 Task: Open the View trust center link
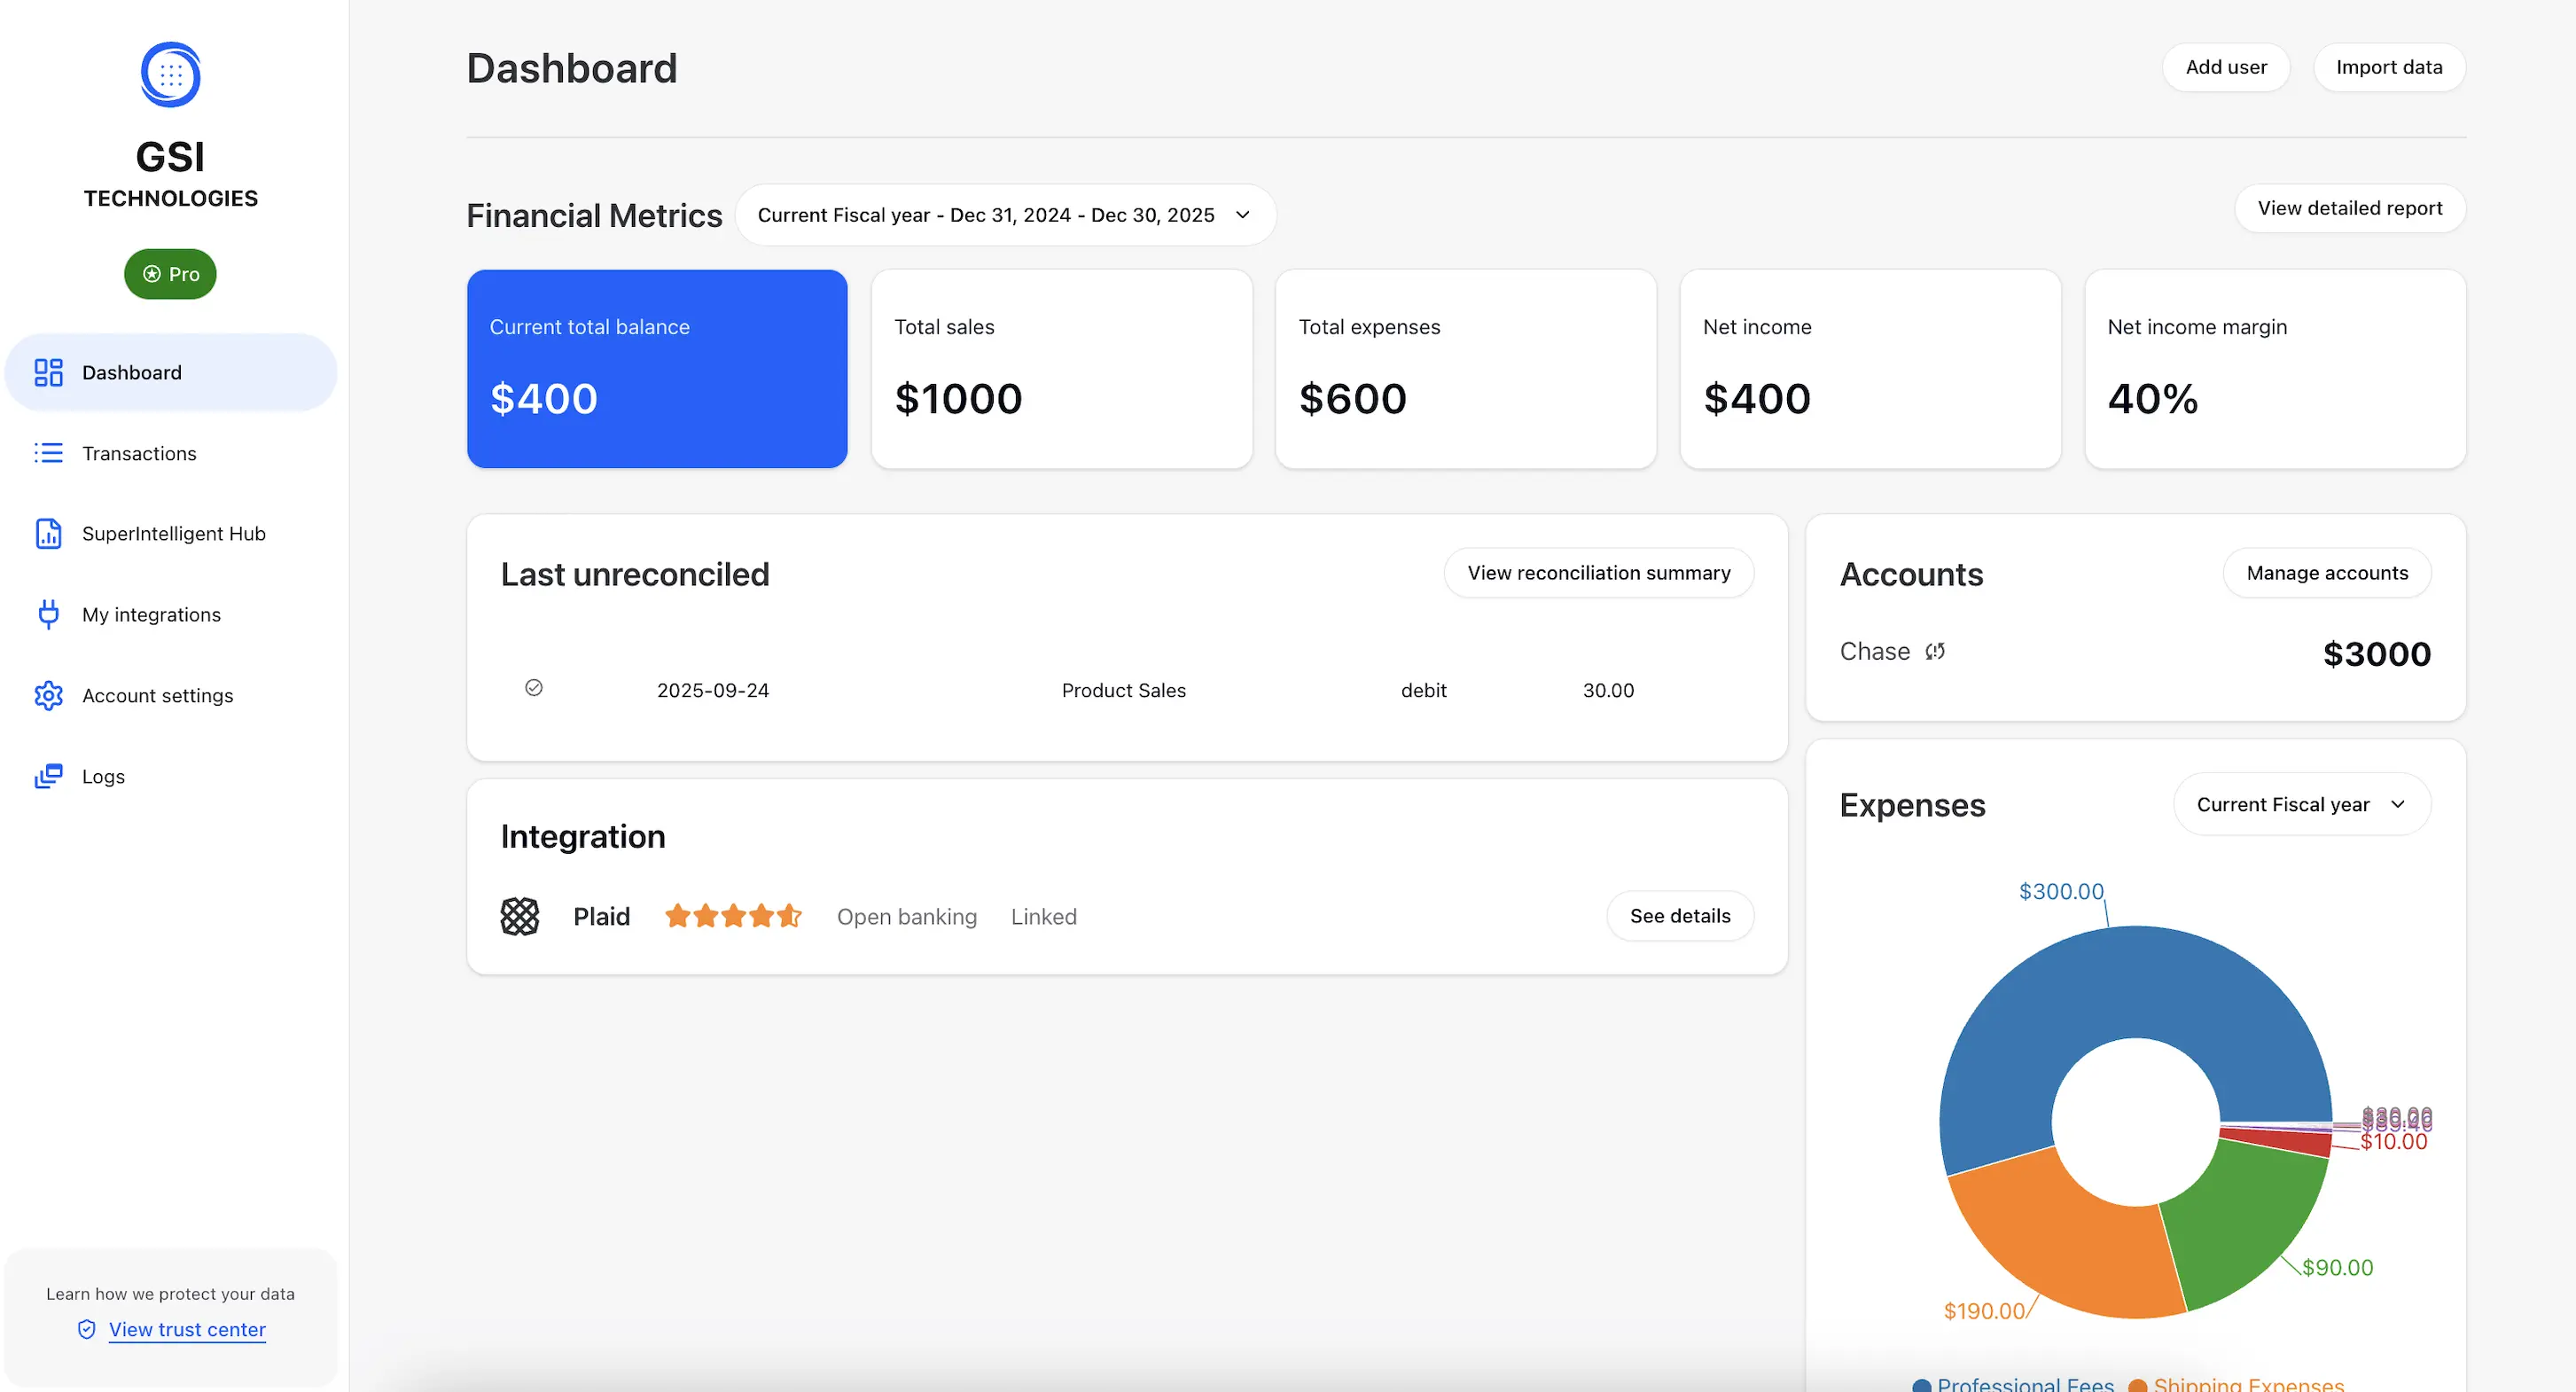(x=187, y=1330)
